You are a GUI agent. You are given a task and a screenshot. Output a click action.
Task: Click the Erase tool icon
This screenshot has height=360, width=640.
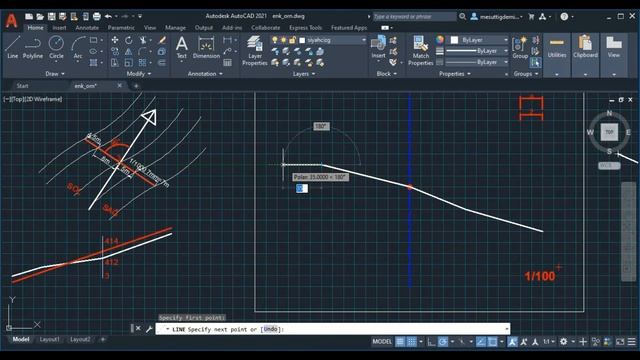(162, 40)
